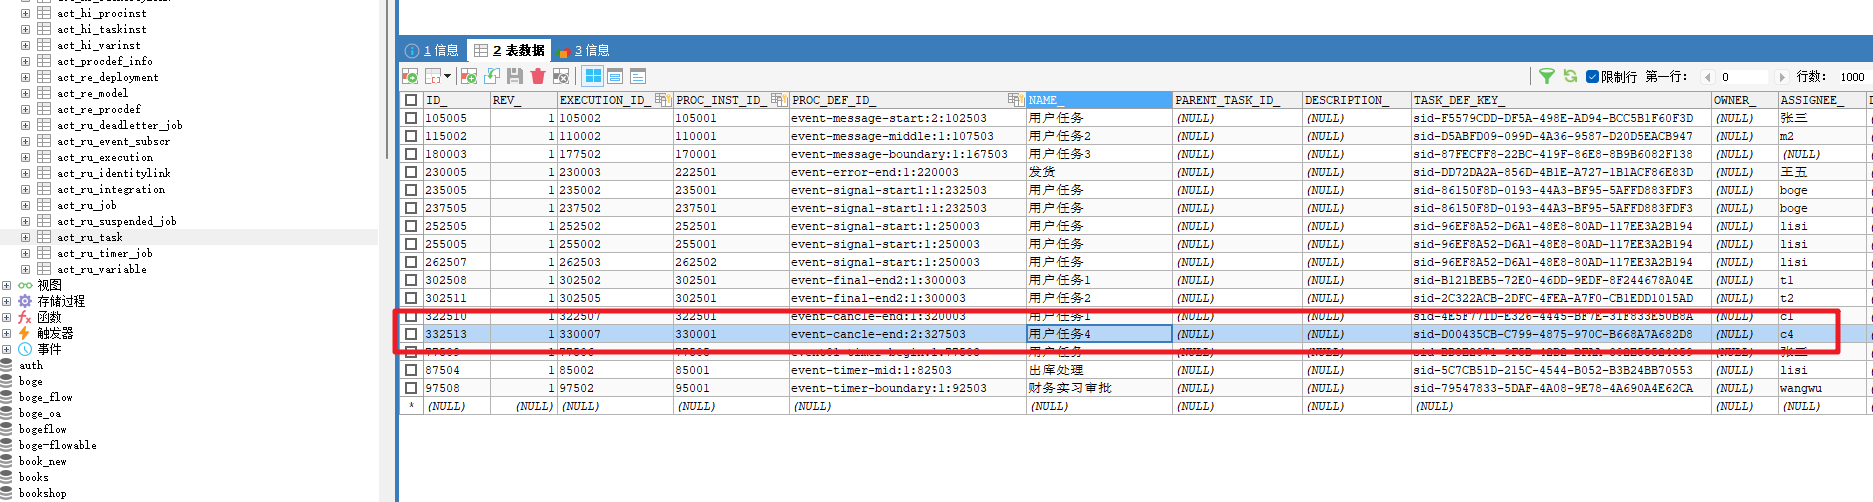Click the green filter funnel icon

tap(1547, 76)
